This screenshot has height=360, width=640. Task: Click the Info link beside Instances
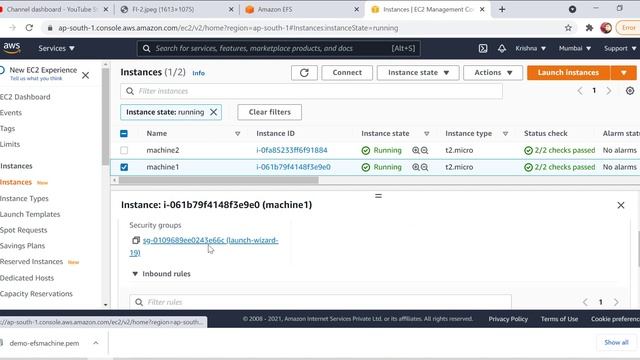coord(198,73)
